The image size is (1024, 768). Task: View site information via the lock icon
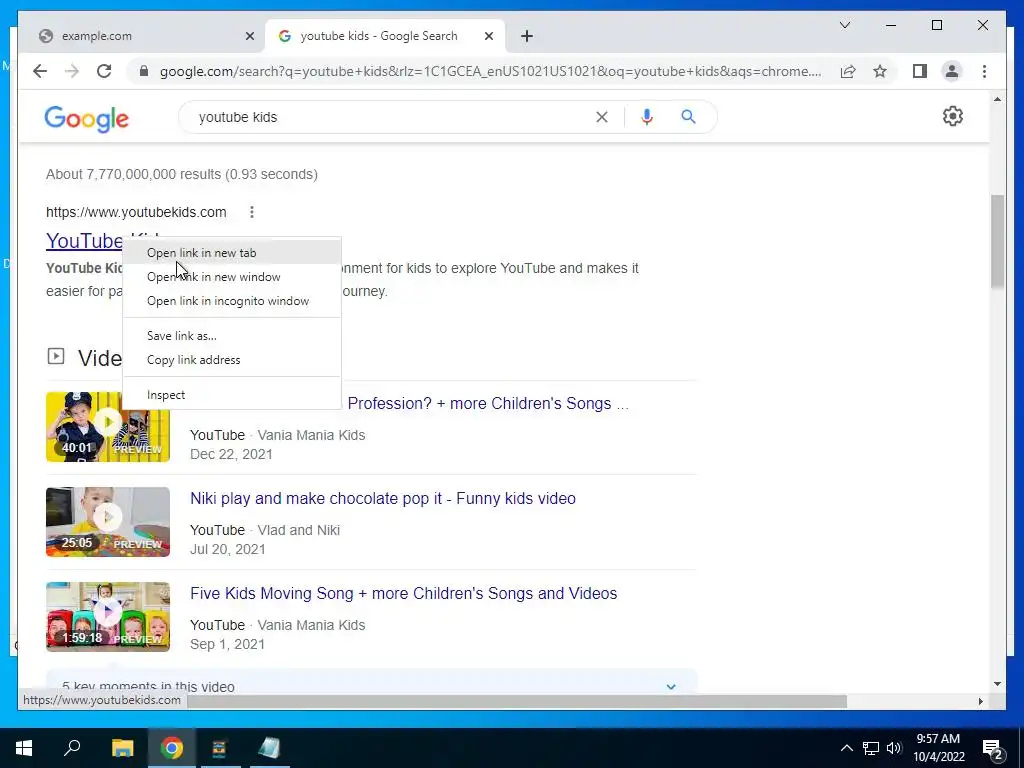pos(144,71)
